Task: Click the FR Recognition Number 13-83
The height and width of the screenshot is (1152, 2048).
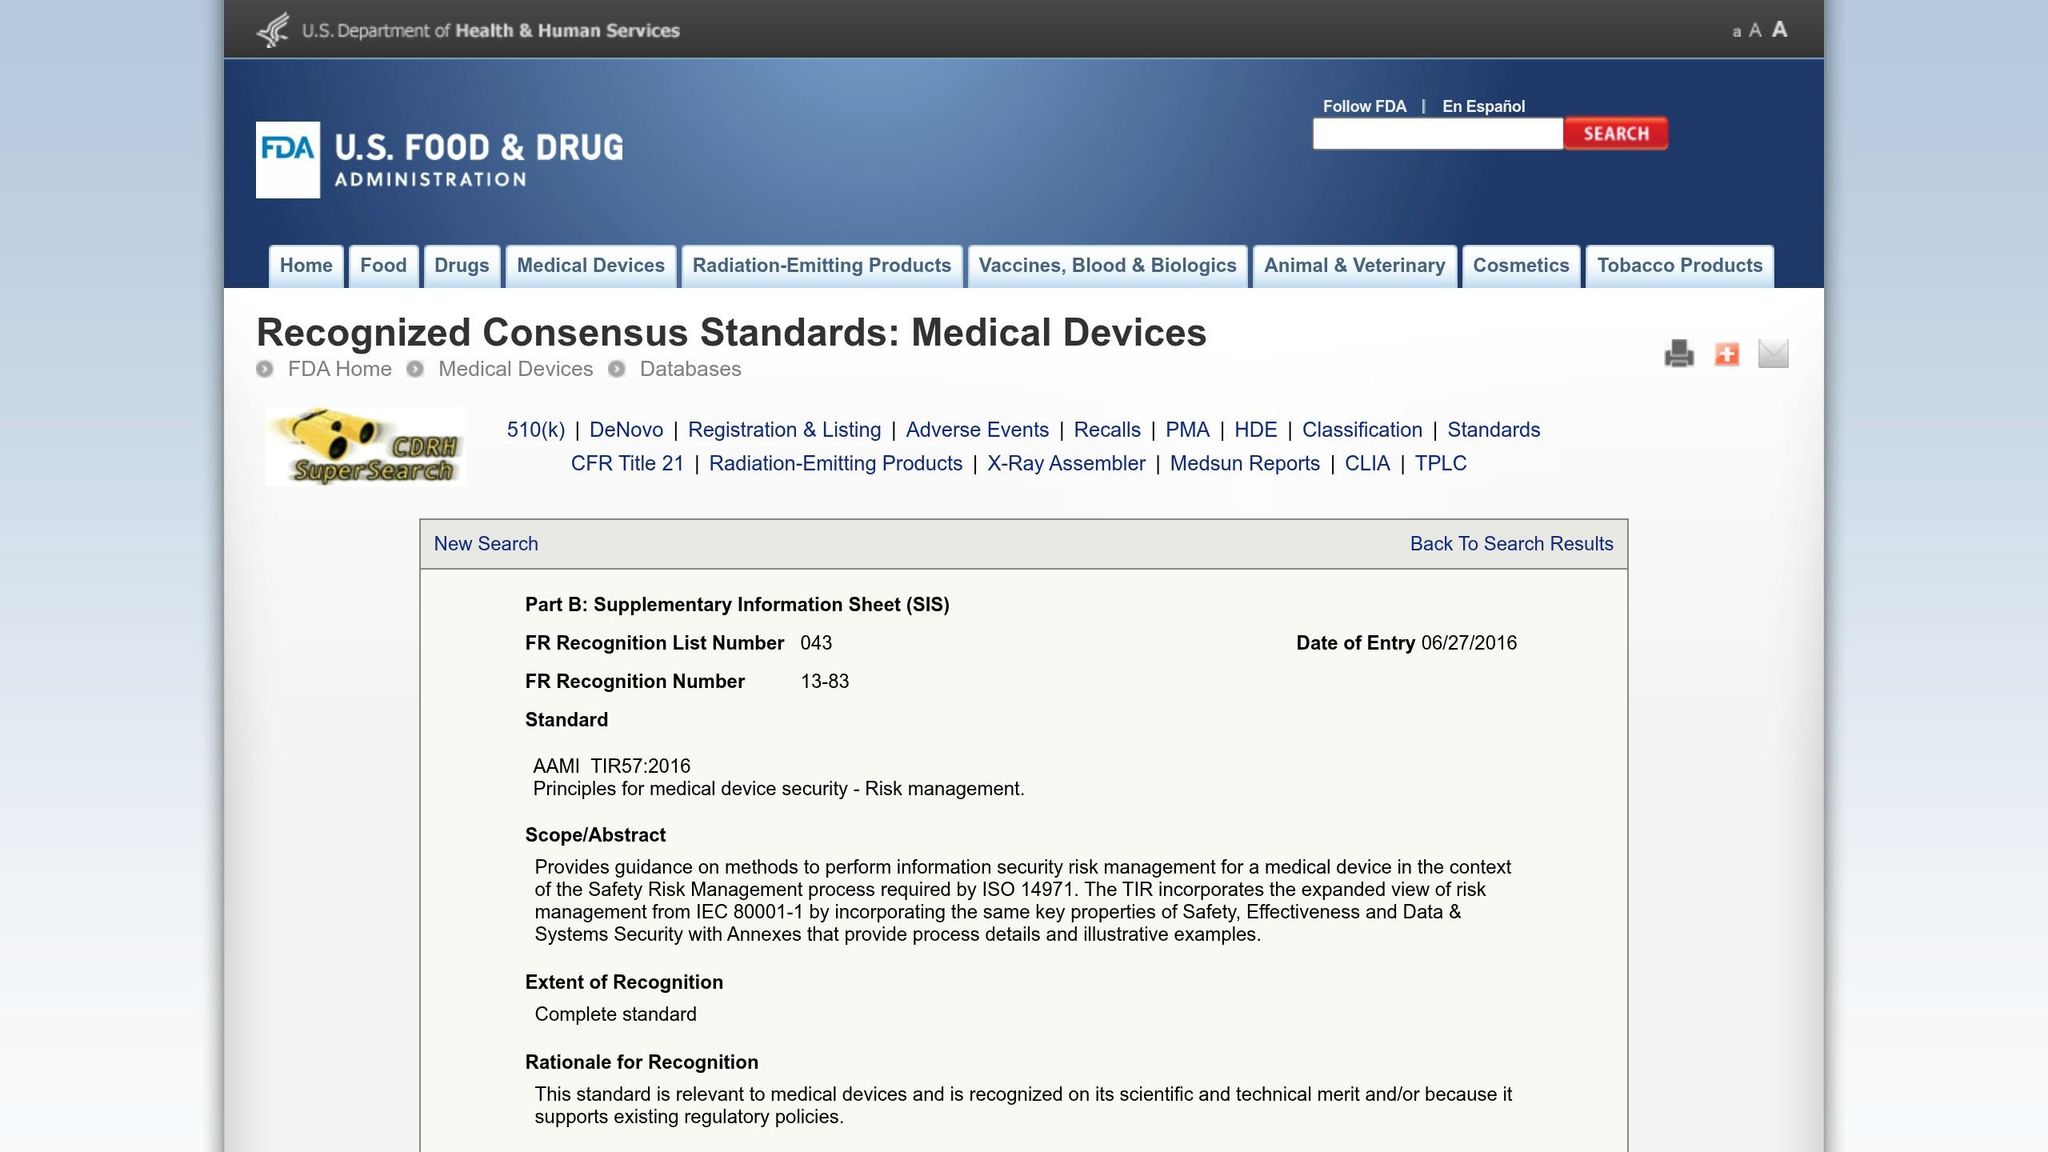Action: pos(825,682)
